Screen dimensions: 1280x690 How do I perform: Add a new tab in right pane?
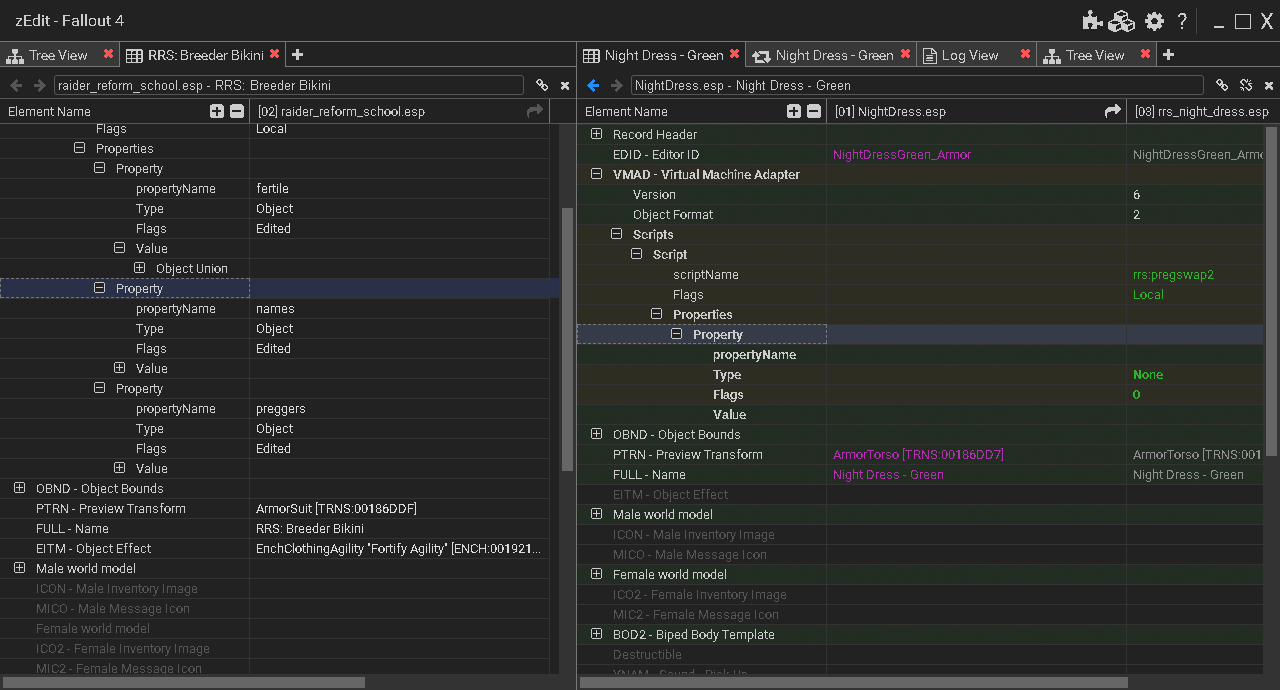point(1168,55)
